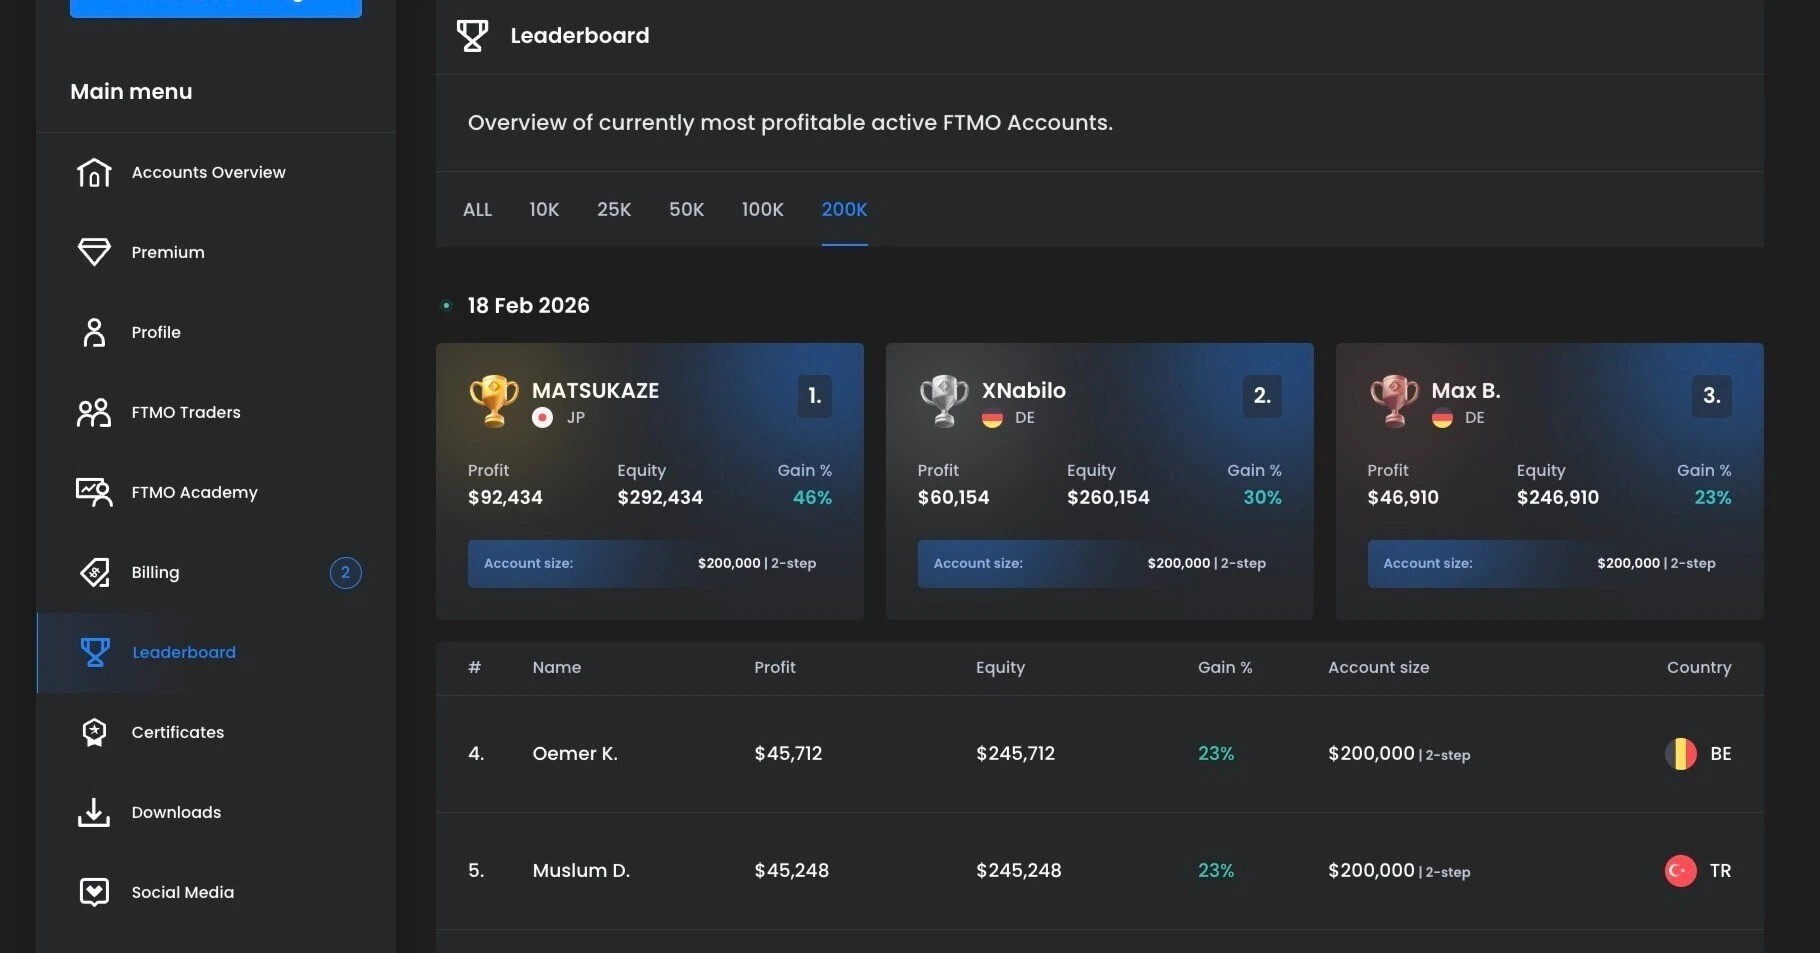
Task: Click the Downloads arrow icon
Action: pyautogui.click(x=94, y=812)
